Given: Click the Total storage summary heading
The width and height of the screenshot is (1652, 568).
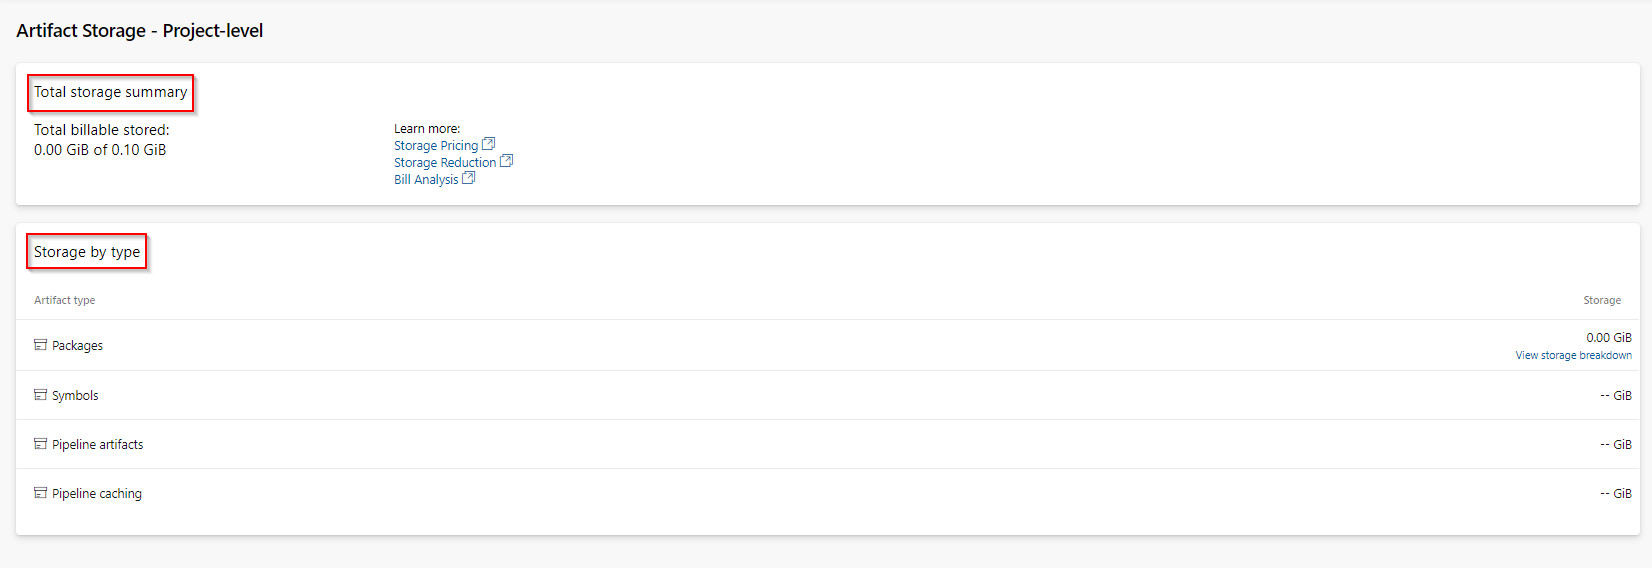Looking at the screenshot, I should [x=110, y=92].
